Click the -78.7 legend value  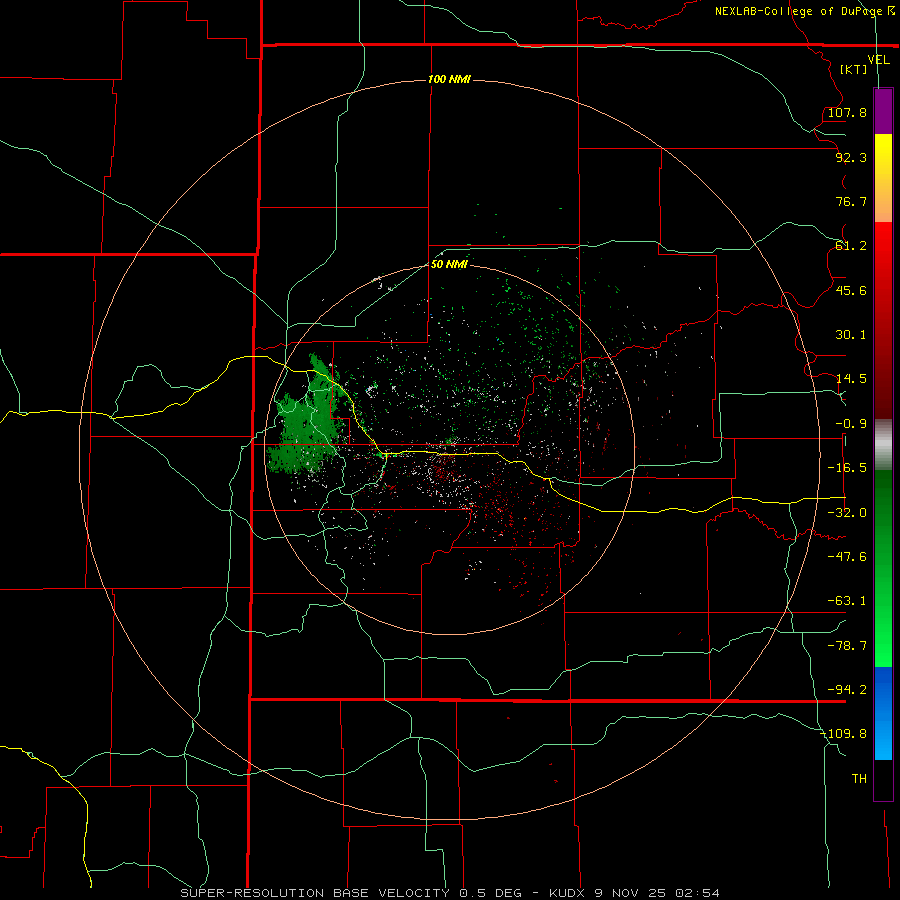tap(847, 646)
